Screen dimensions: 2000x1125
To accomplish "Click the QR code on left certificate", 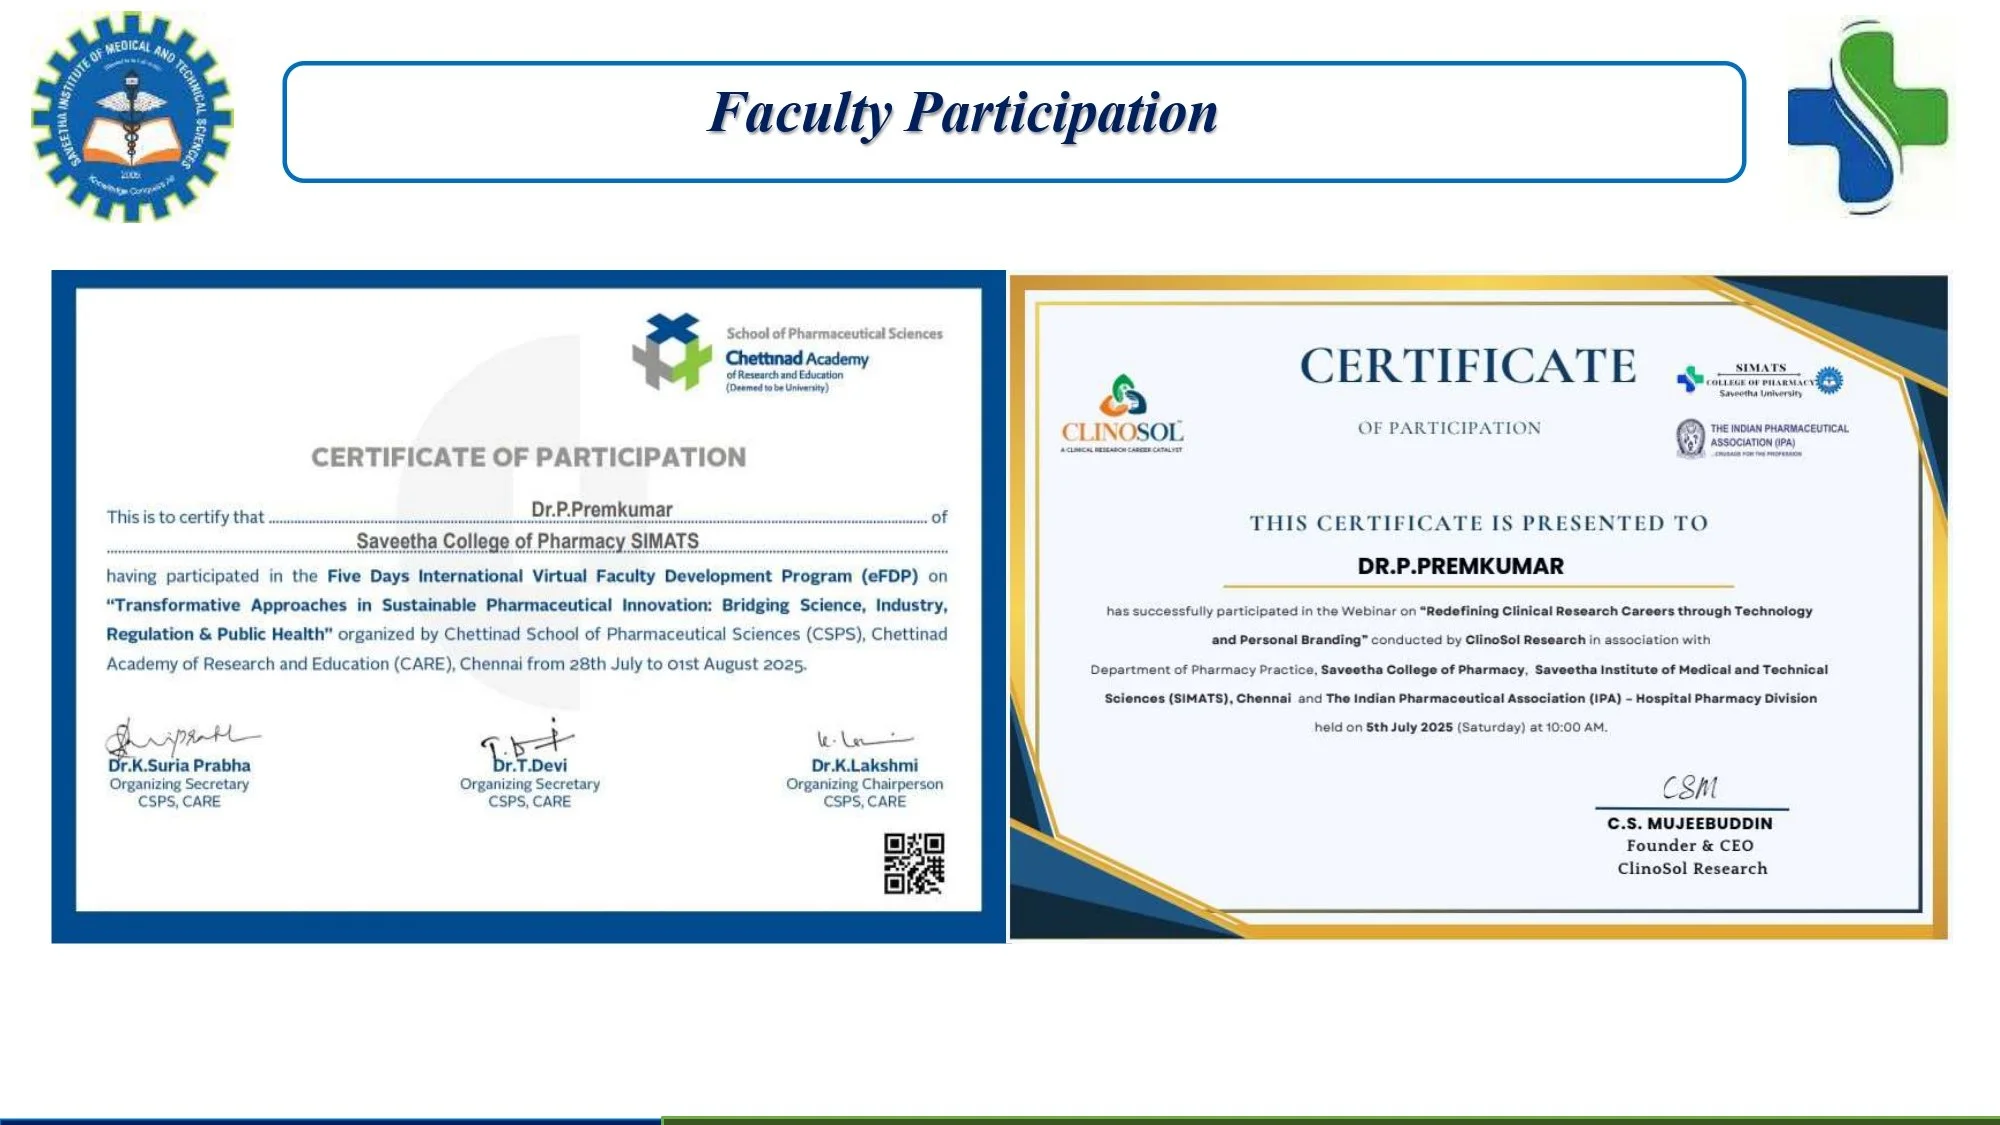I will click(x=913, y=863).
